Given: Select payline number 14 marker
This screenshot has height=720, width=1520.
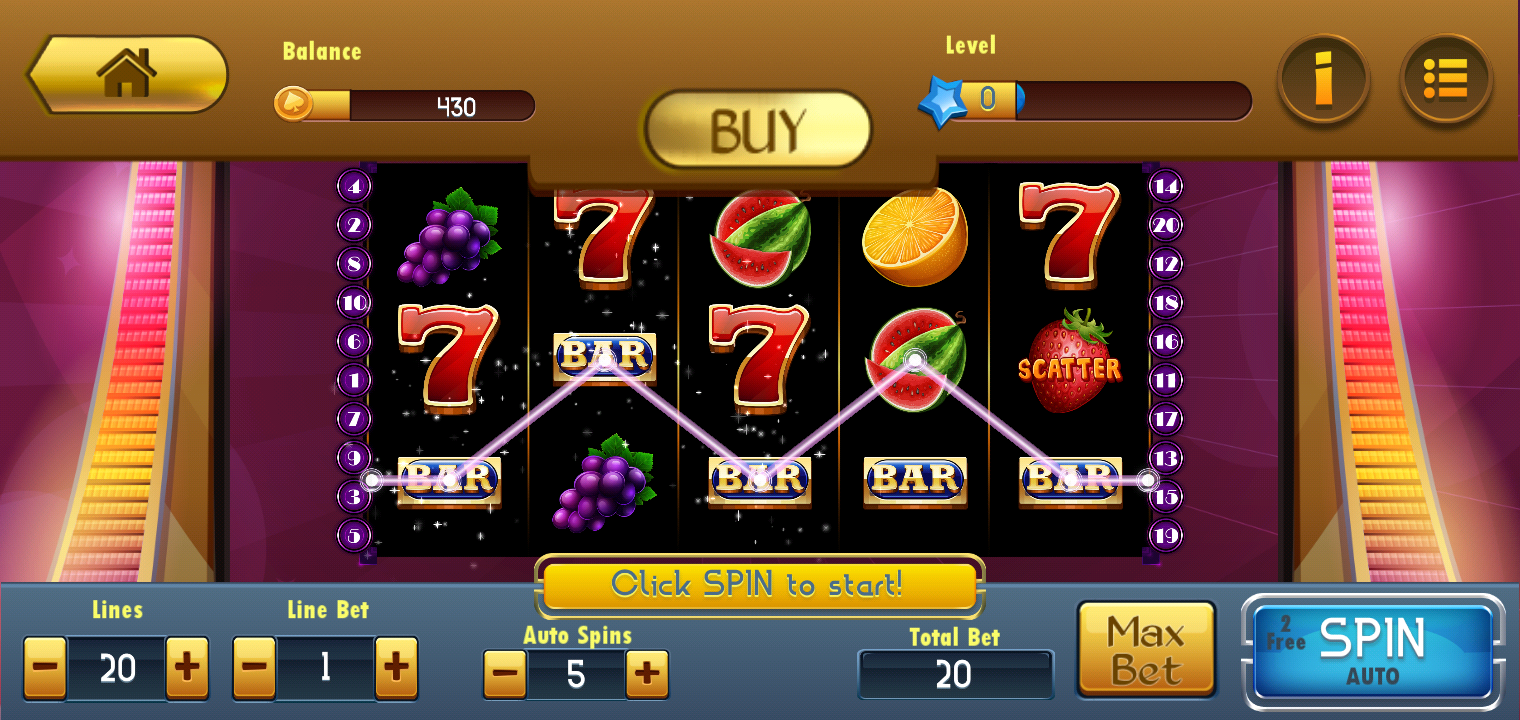Looking at the screenshot, I should tap(1166, 185).
